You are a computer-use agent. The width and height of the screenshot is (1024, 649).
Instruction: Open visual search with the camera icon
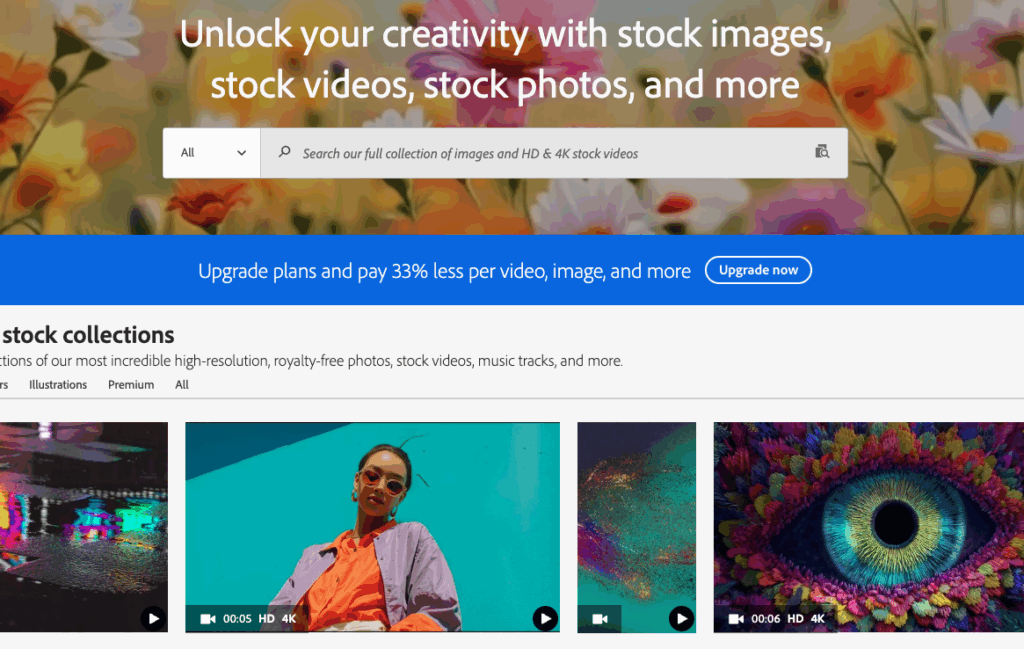(822, 152)
